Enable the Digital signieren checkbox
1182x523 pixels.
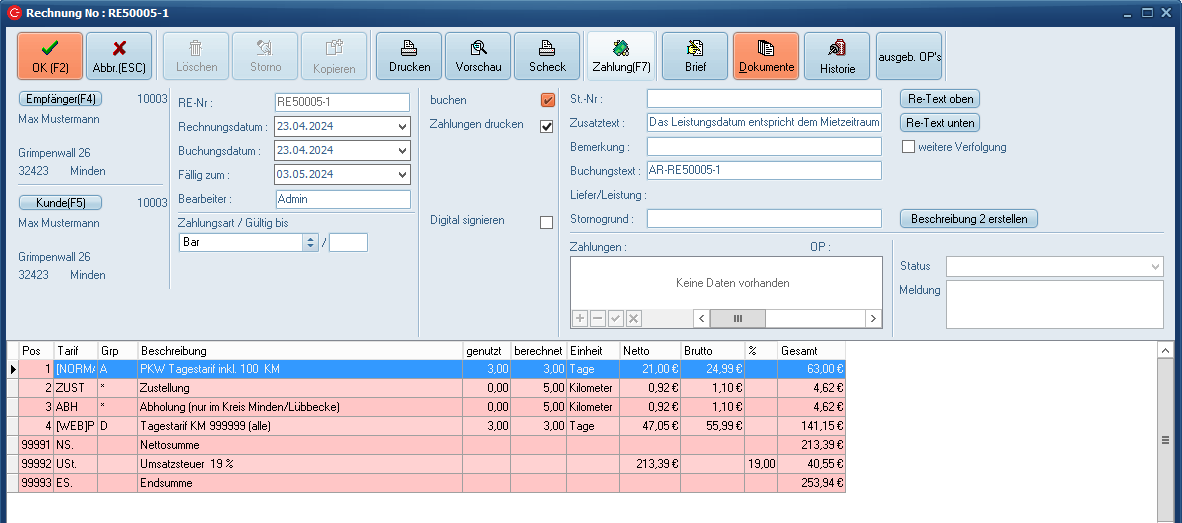(x=547, y=222)
